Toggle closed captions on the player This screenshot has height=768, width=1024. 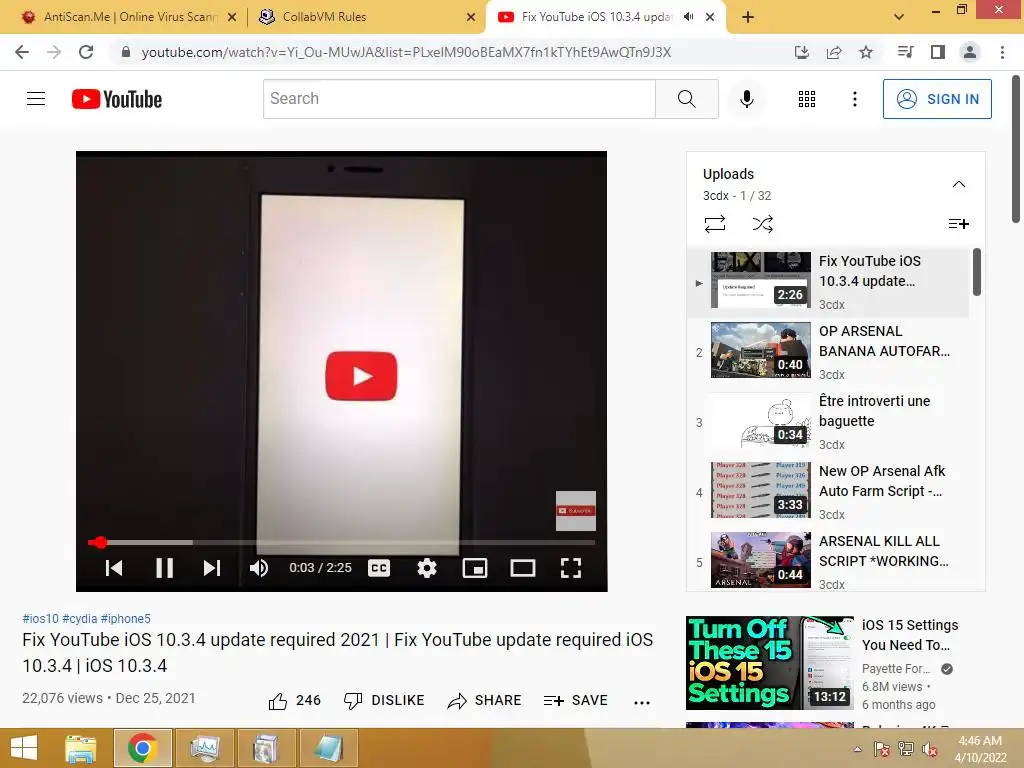pos(379,568)
